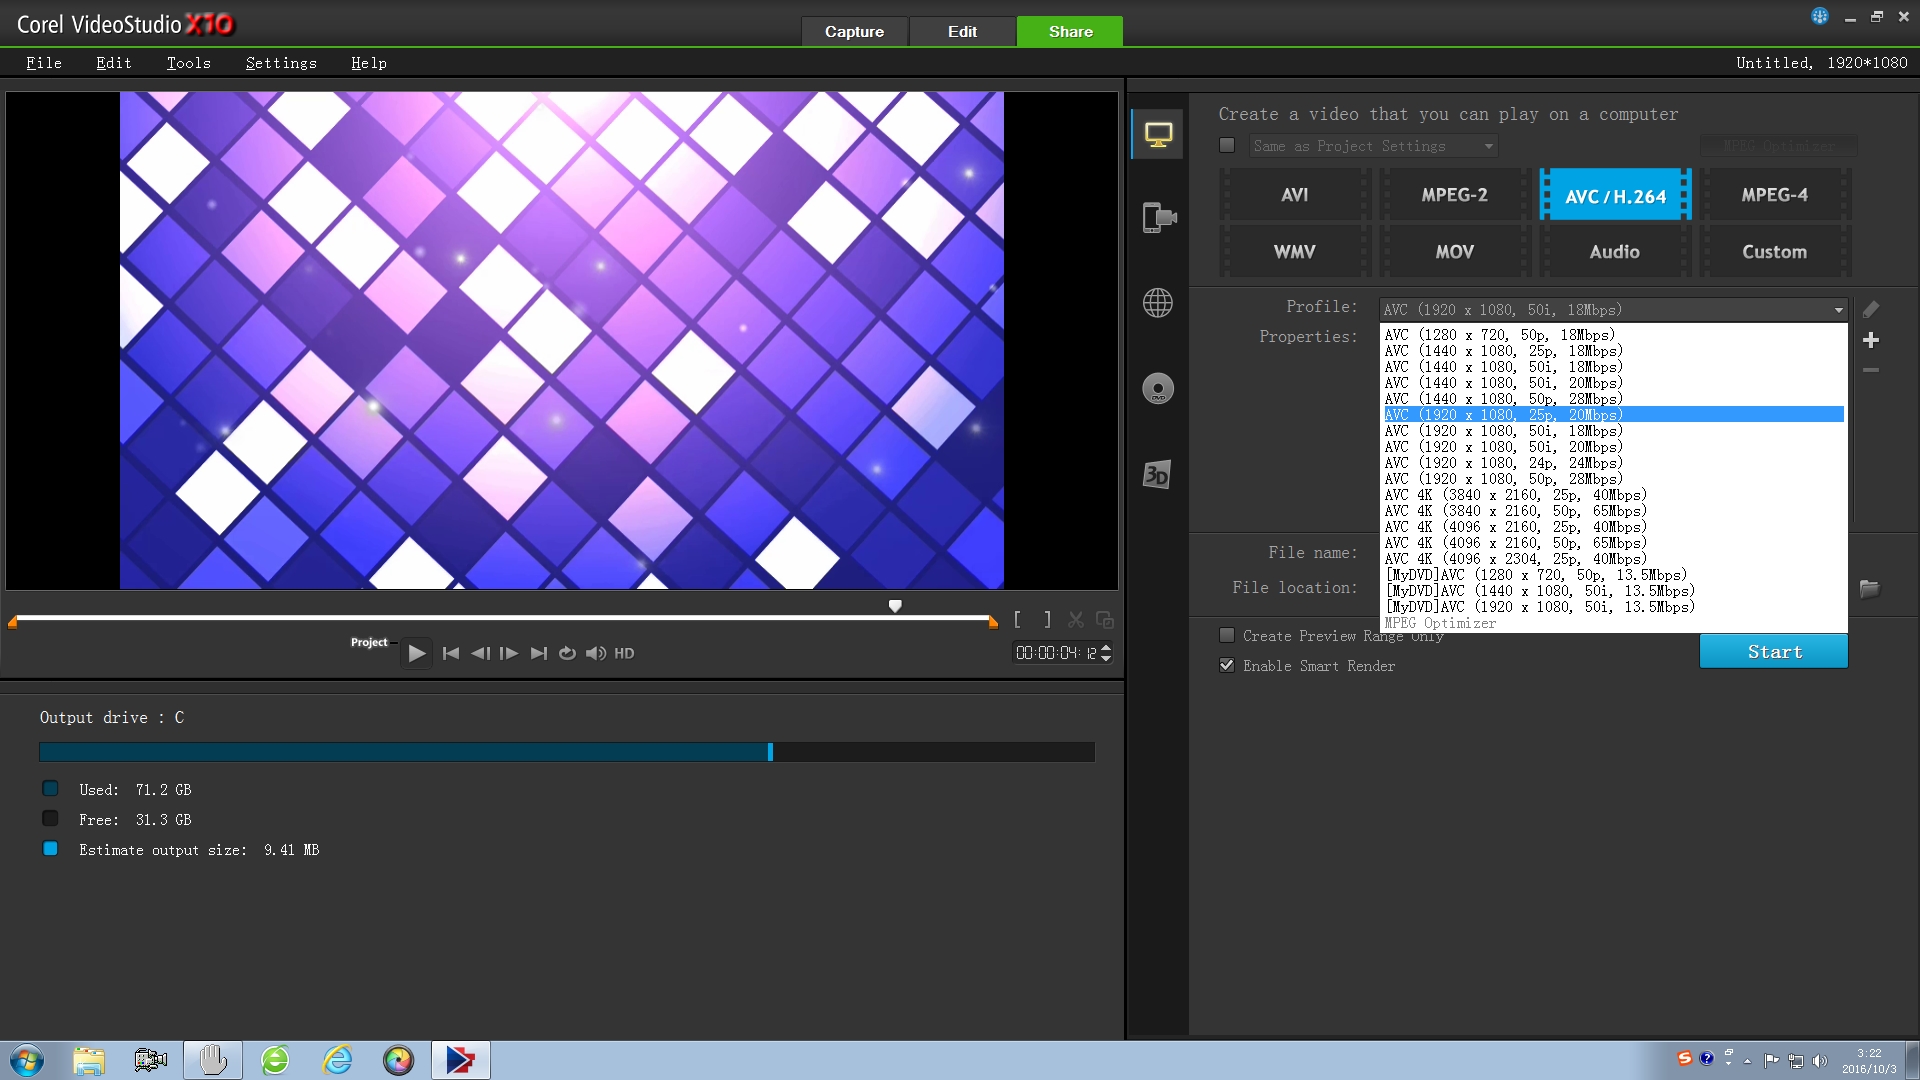This screenshot has width=1920, height=1080.
Task: Open the File menu
Action: click(44, 63)
